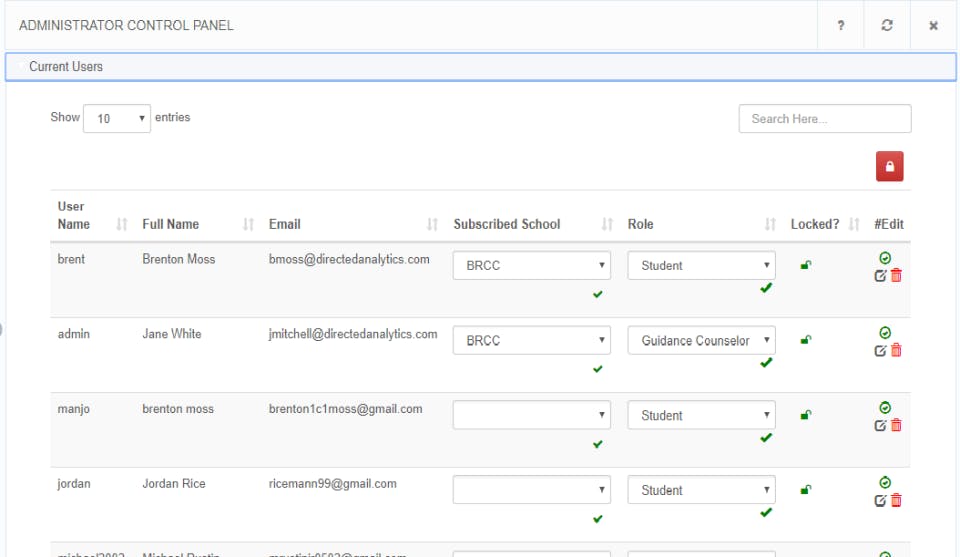Click the edit icon in brent's row
Viewport: 960px width, 557px height.
880,276
